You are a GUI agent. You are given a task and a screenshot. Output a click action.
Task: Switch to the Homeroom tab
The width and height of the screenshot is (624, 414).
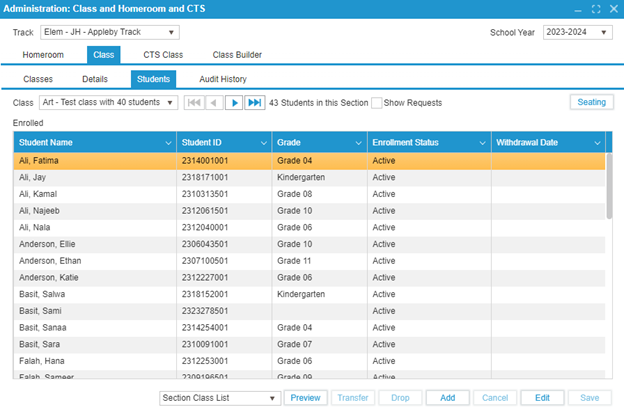click(x=43, y=55)
